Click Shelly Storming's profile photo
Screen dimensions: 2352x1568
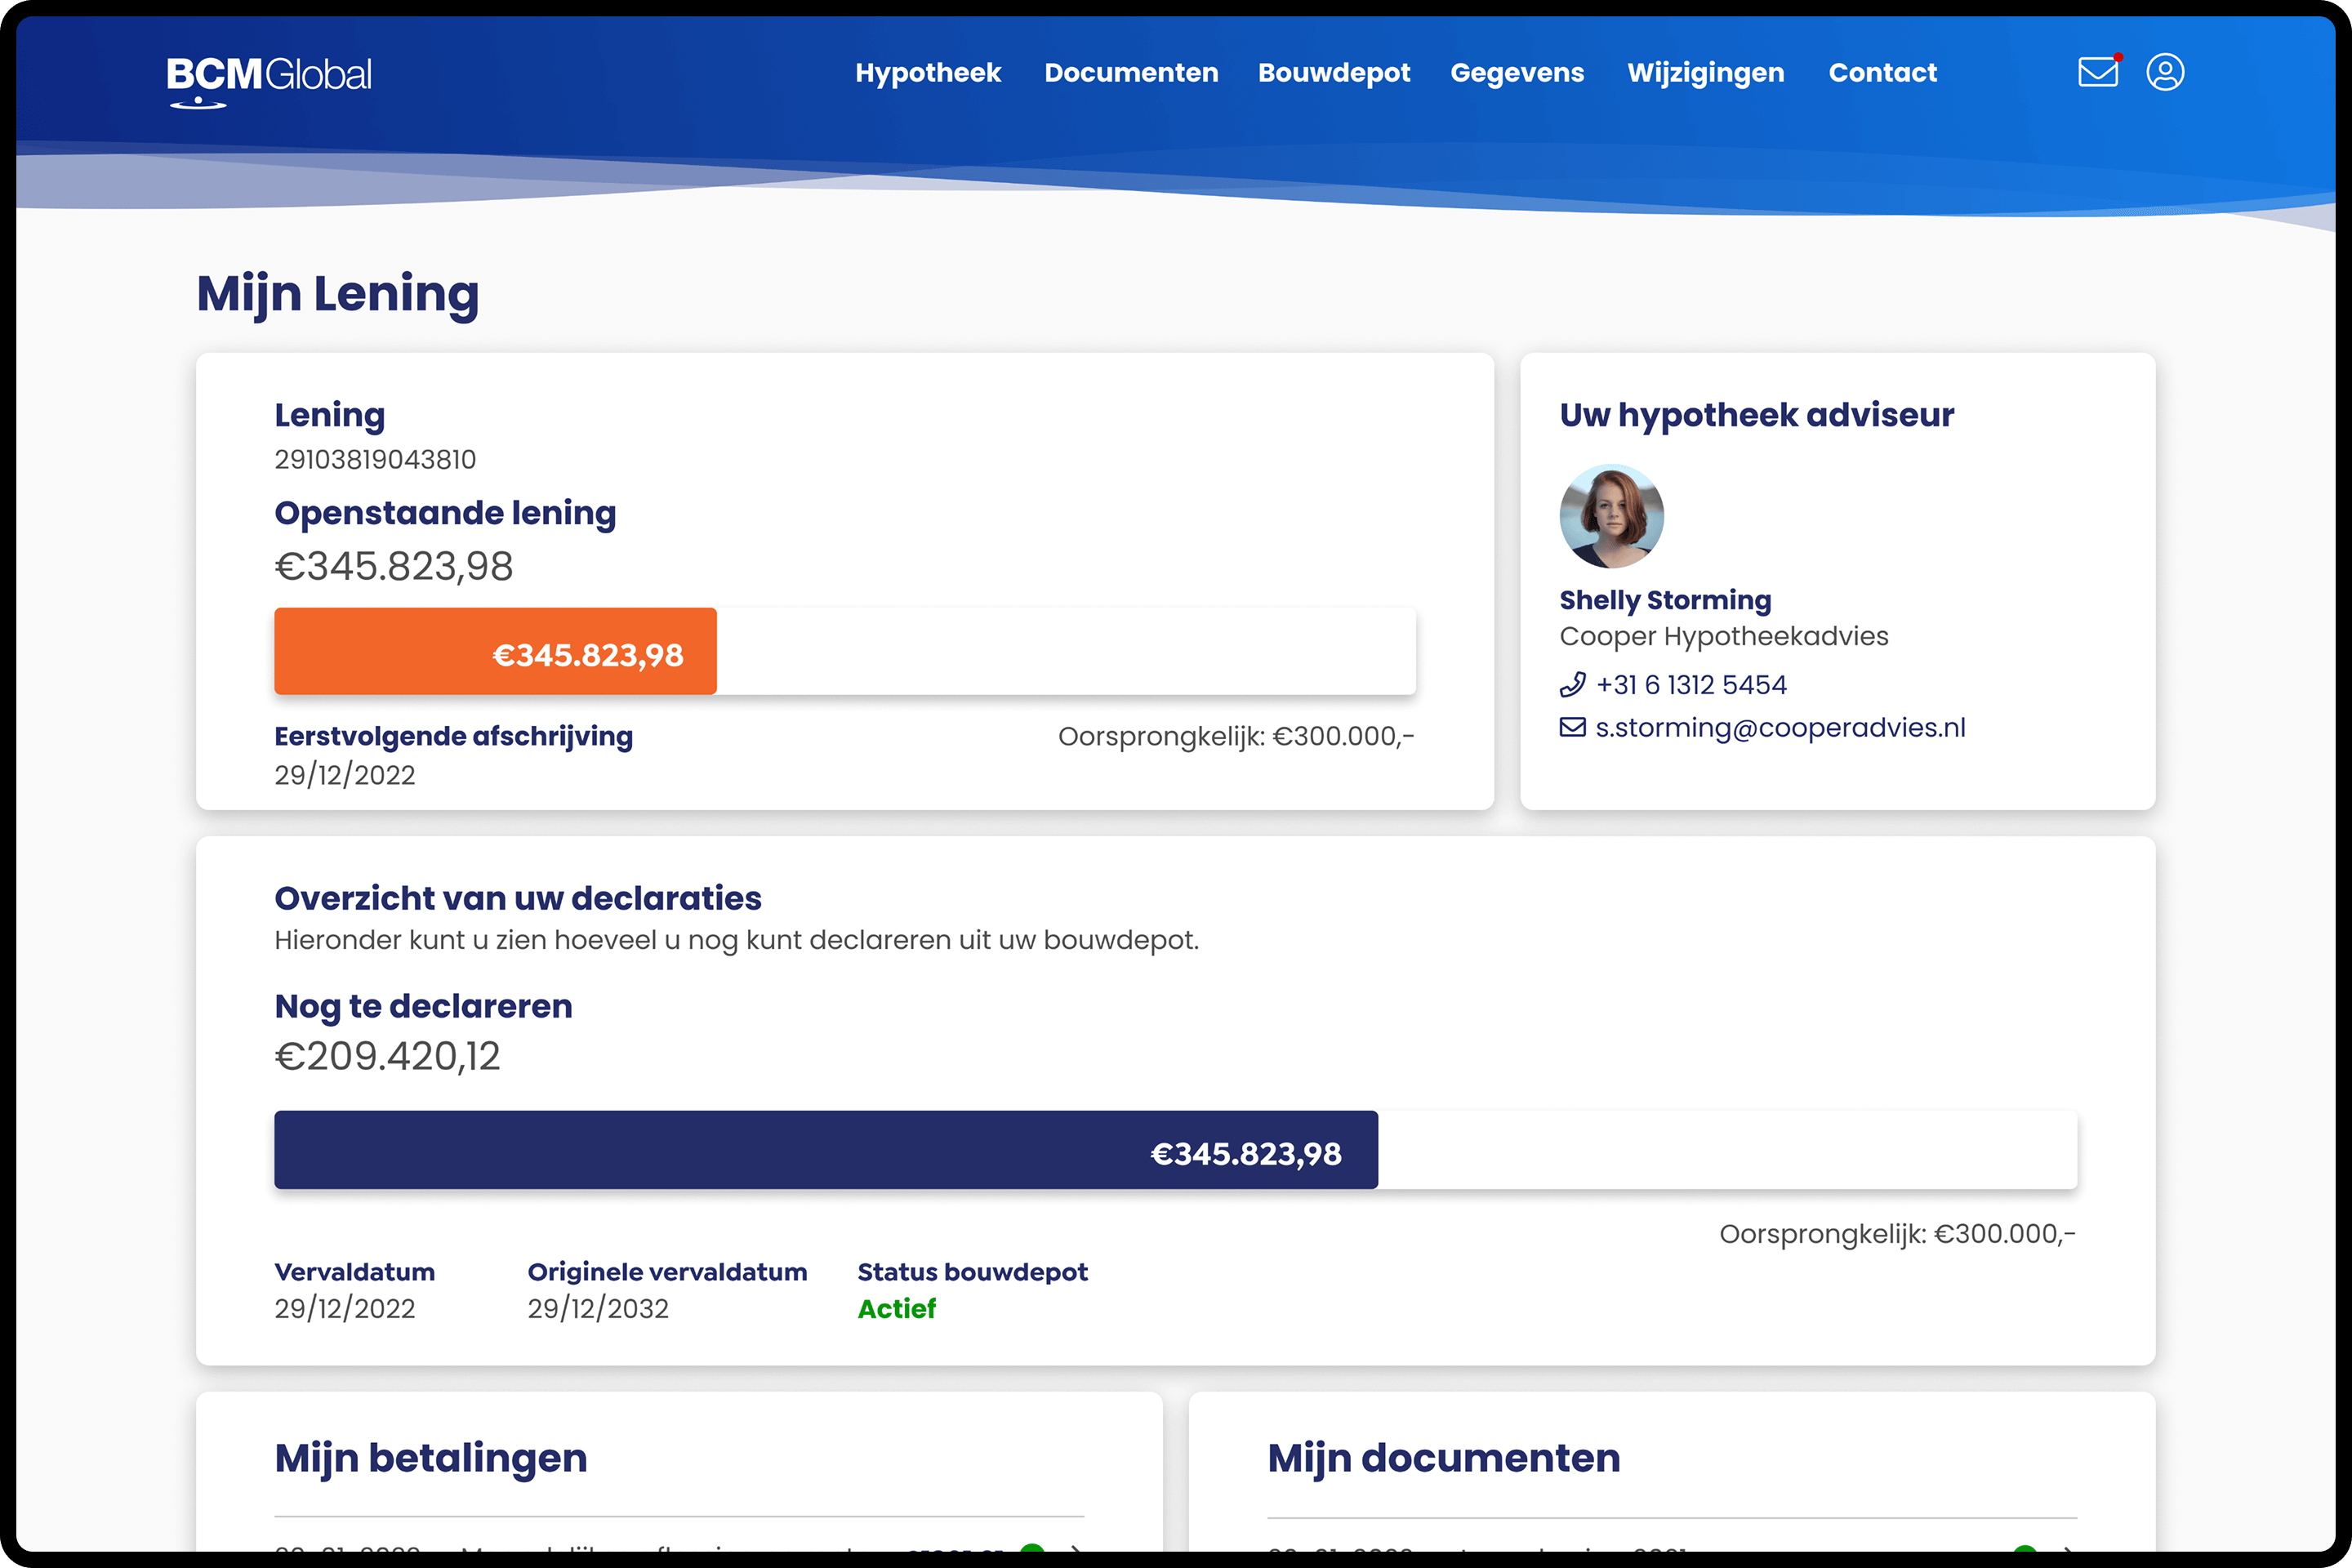click(1611, 516)
